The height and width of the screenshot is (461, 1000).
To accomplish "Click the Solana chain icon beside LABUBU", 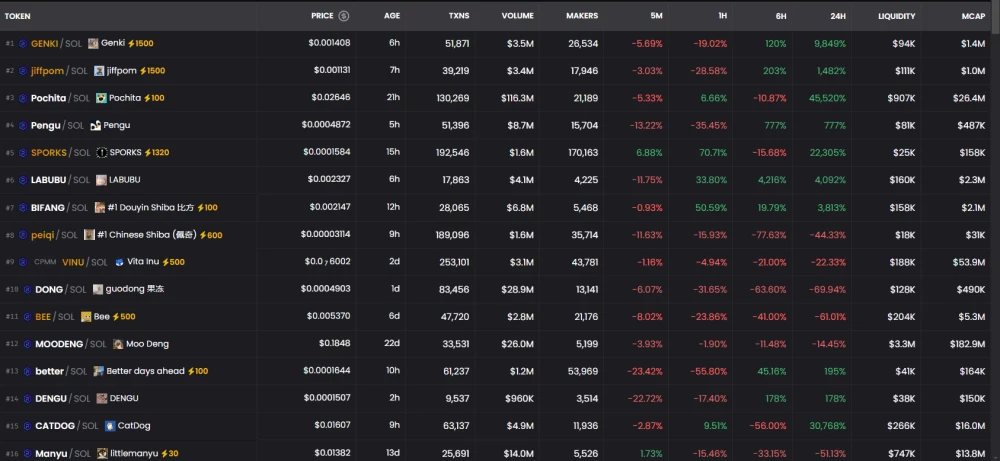I will coord(22,180).
